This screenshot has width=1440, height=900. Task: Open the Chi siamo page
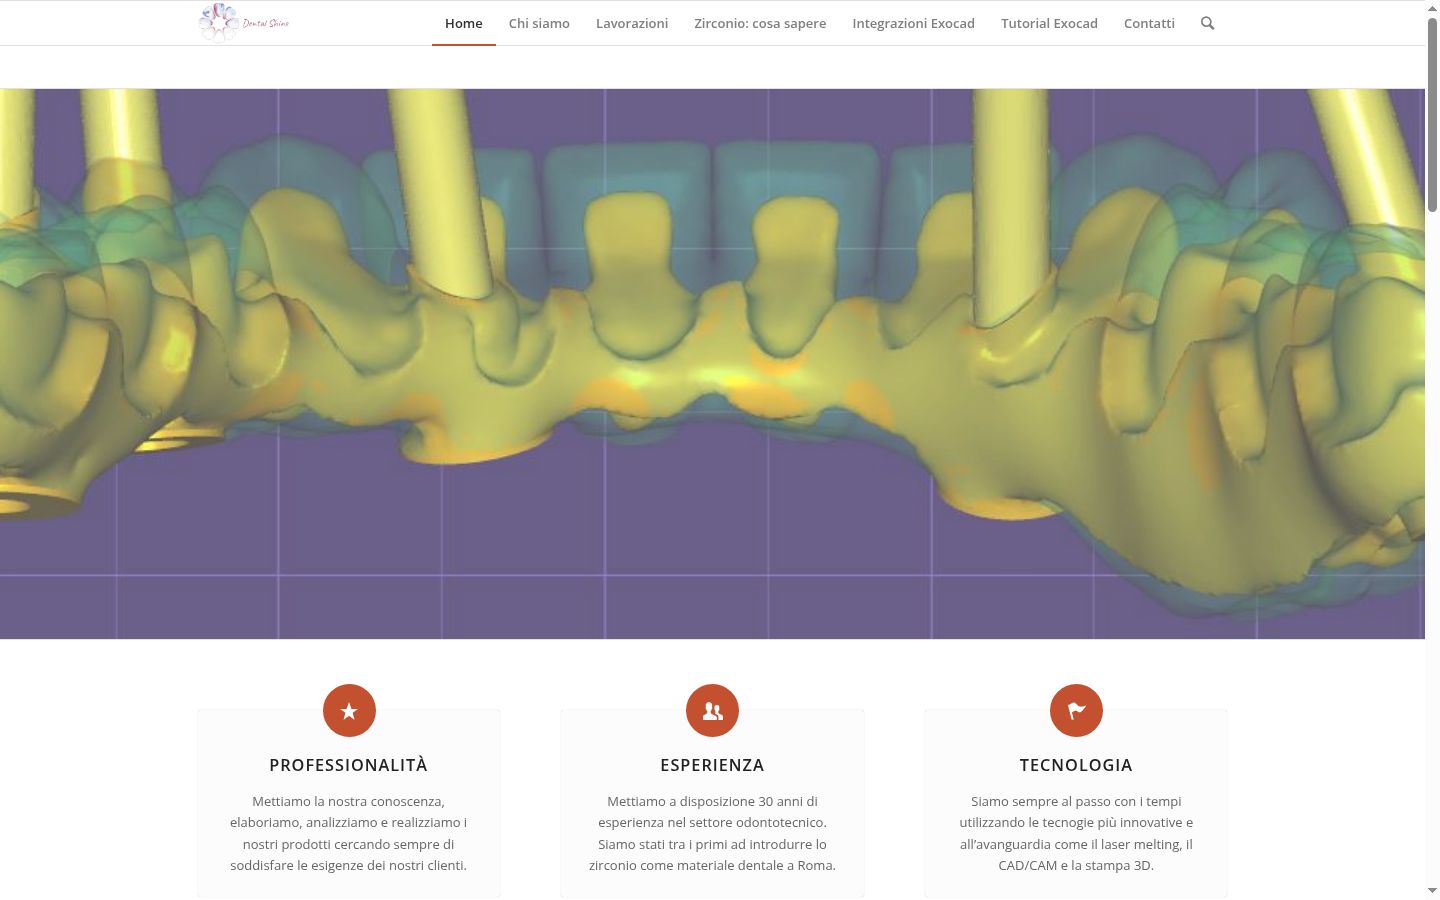point(539,23)
